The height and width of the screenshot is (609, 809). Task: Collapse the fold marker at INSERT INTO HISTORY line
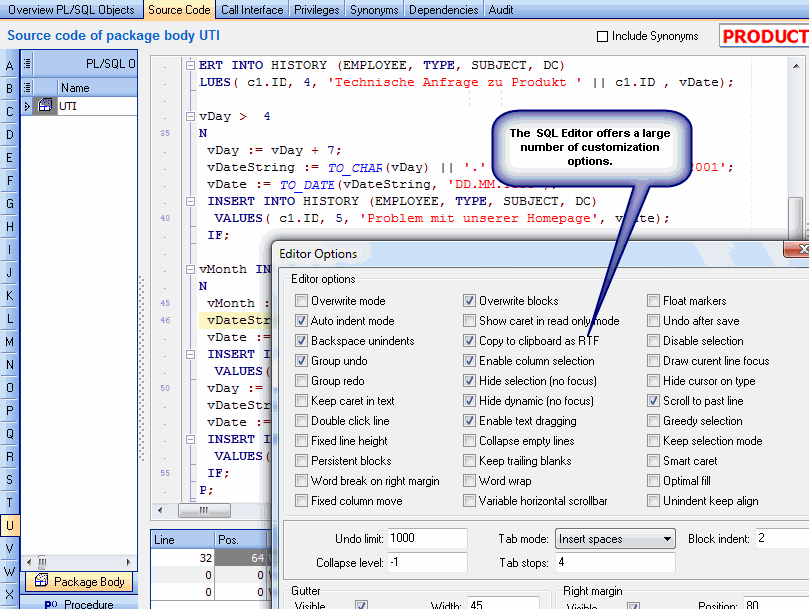[190, 66]
